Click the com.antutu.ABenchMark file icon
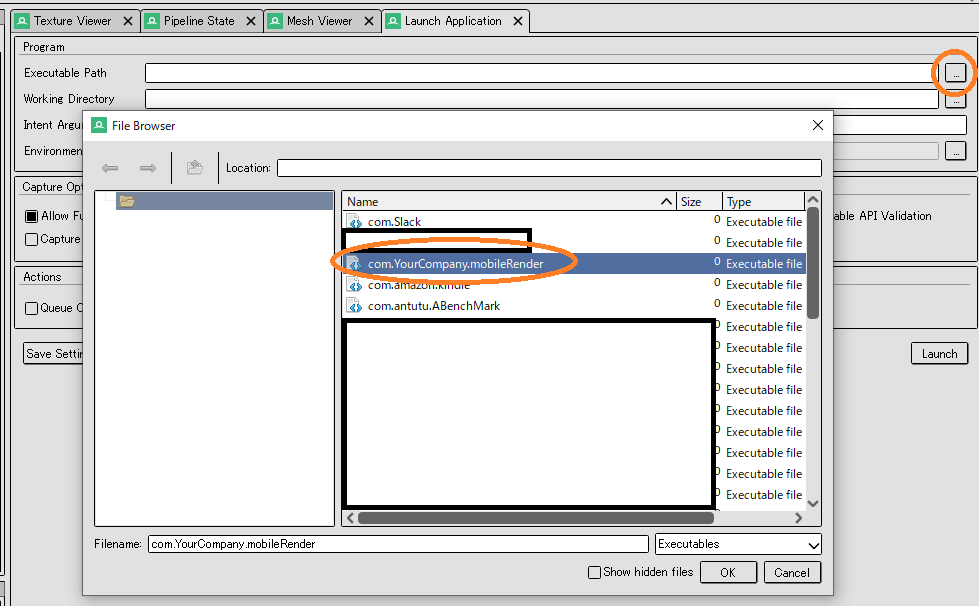Image resolution: width=979 pixels, height=606 pixels. coord(355,306)
